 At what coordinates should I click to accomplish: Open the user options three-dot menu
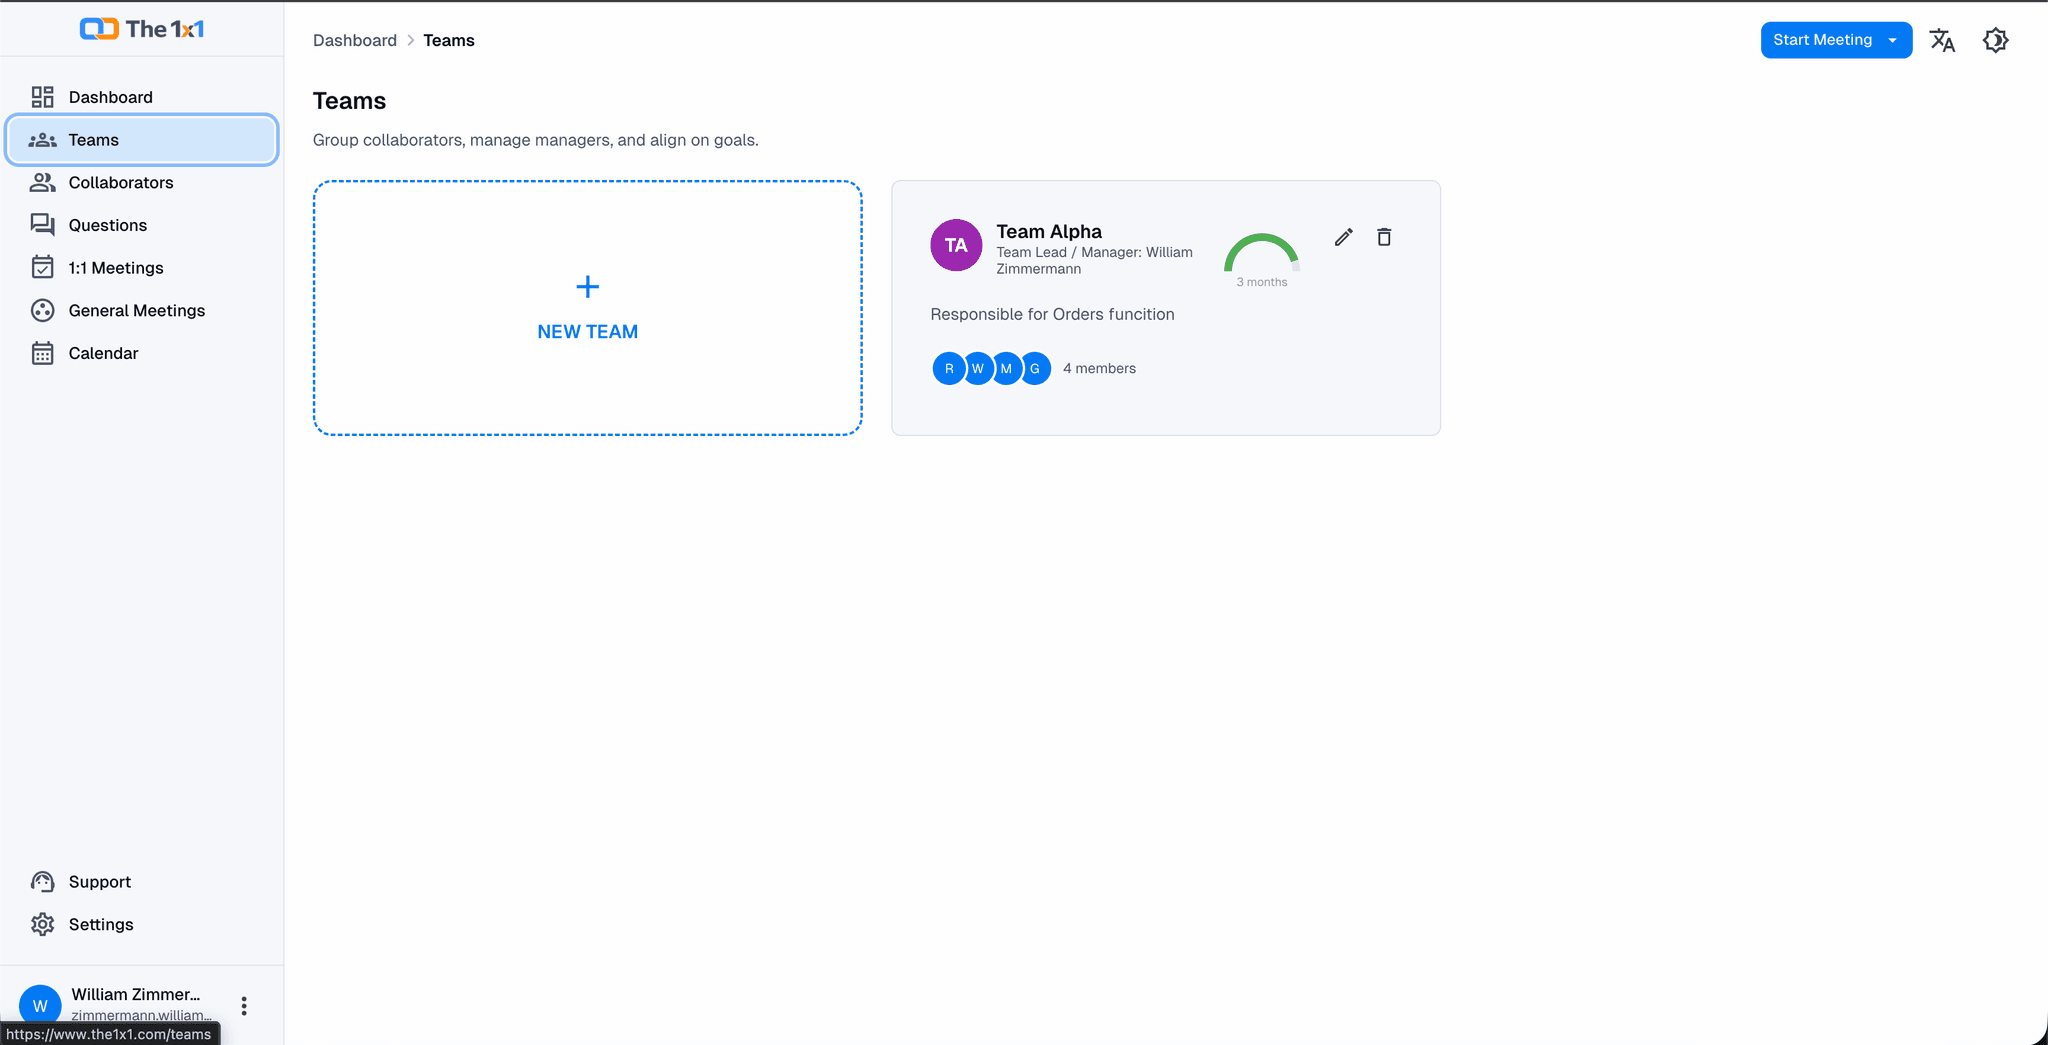pyautogui.click(x=243, y=1005)
